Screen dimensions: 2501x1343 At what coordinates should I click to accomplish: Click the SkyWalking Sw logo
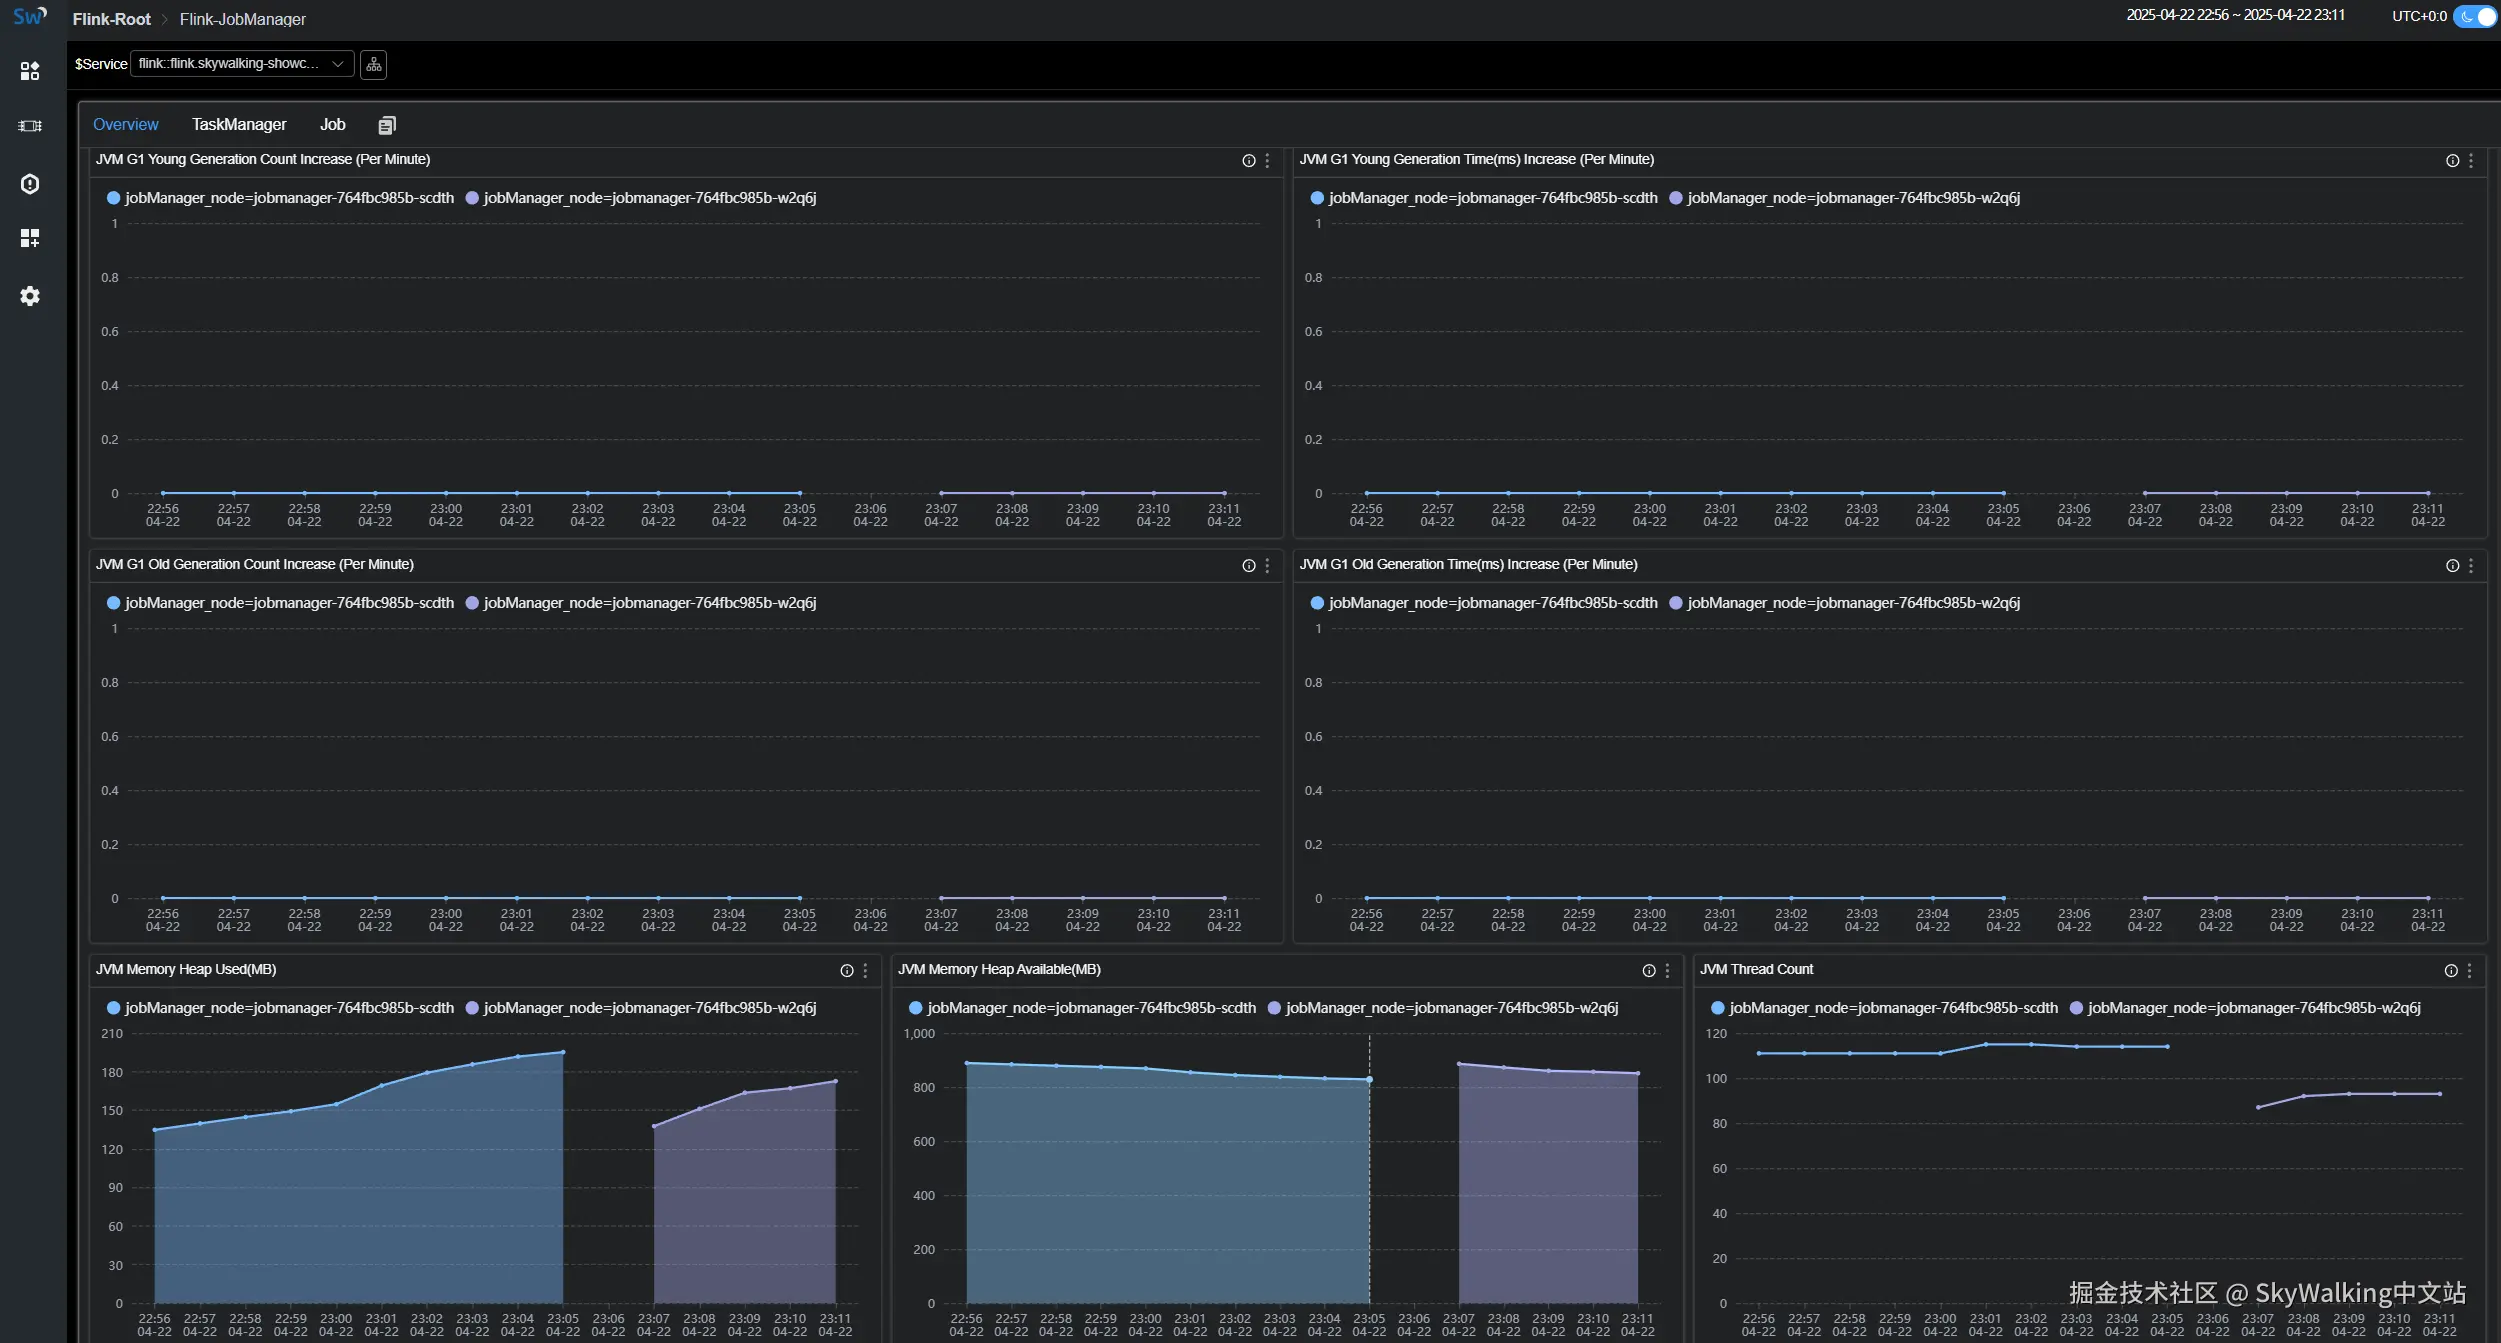(29, 16)
